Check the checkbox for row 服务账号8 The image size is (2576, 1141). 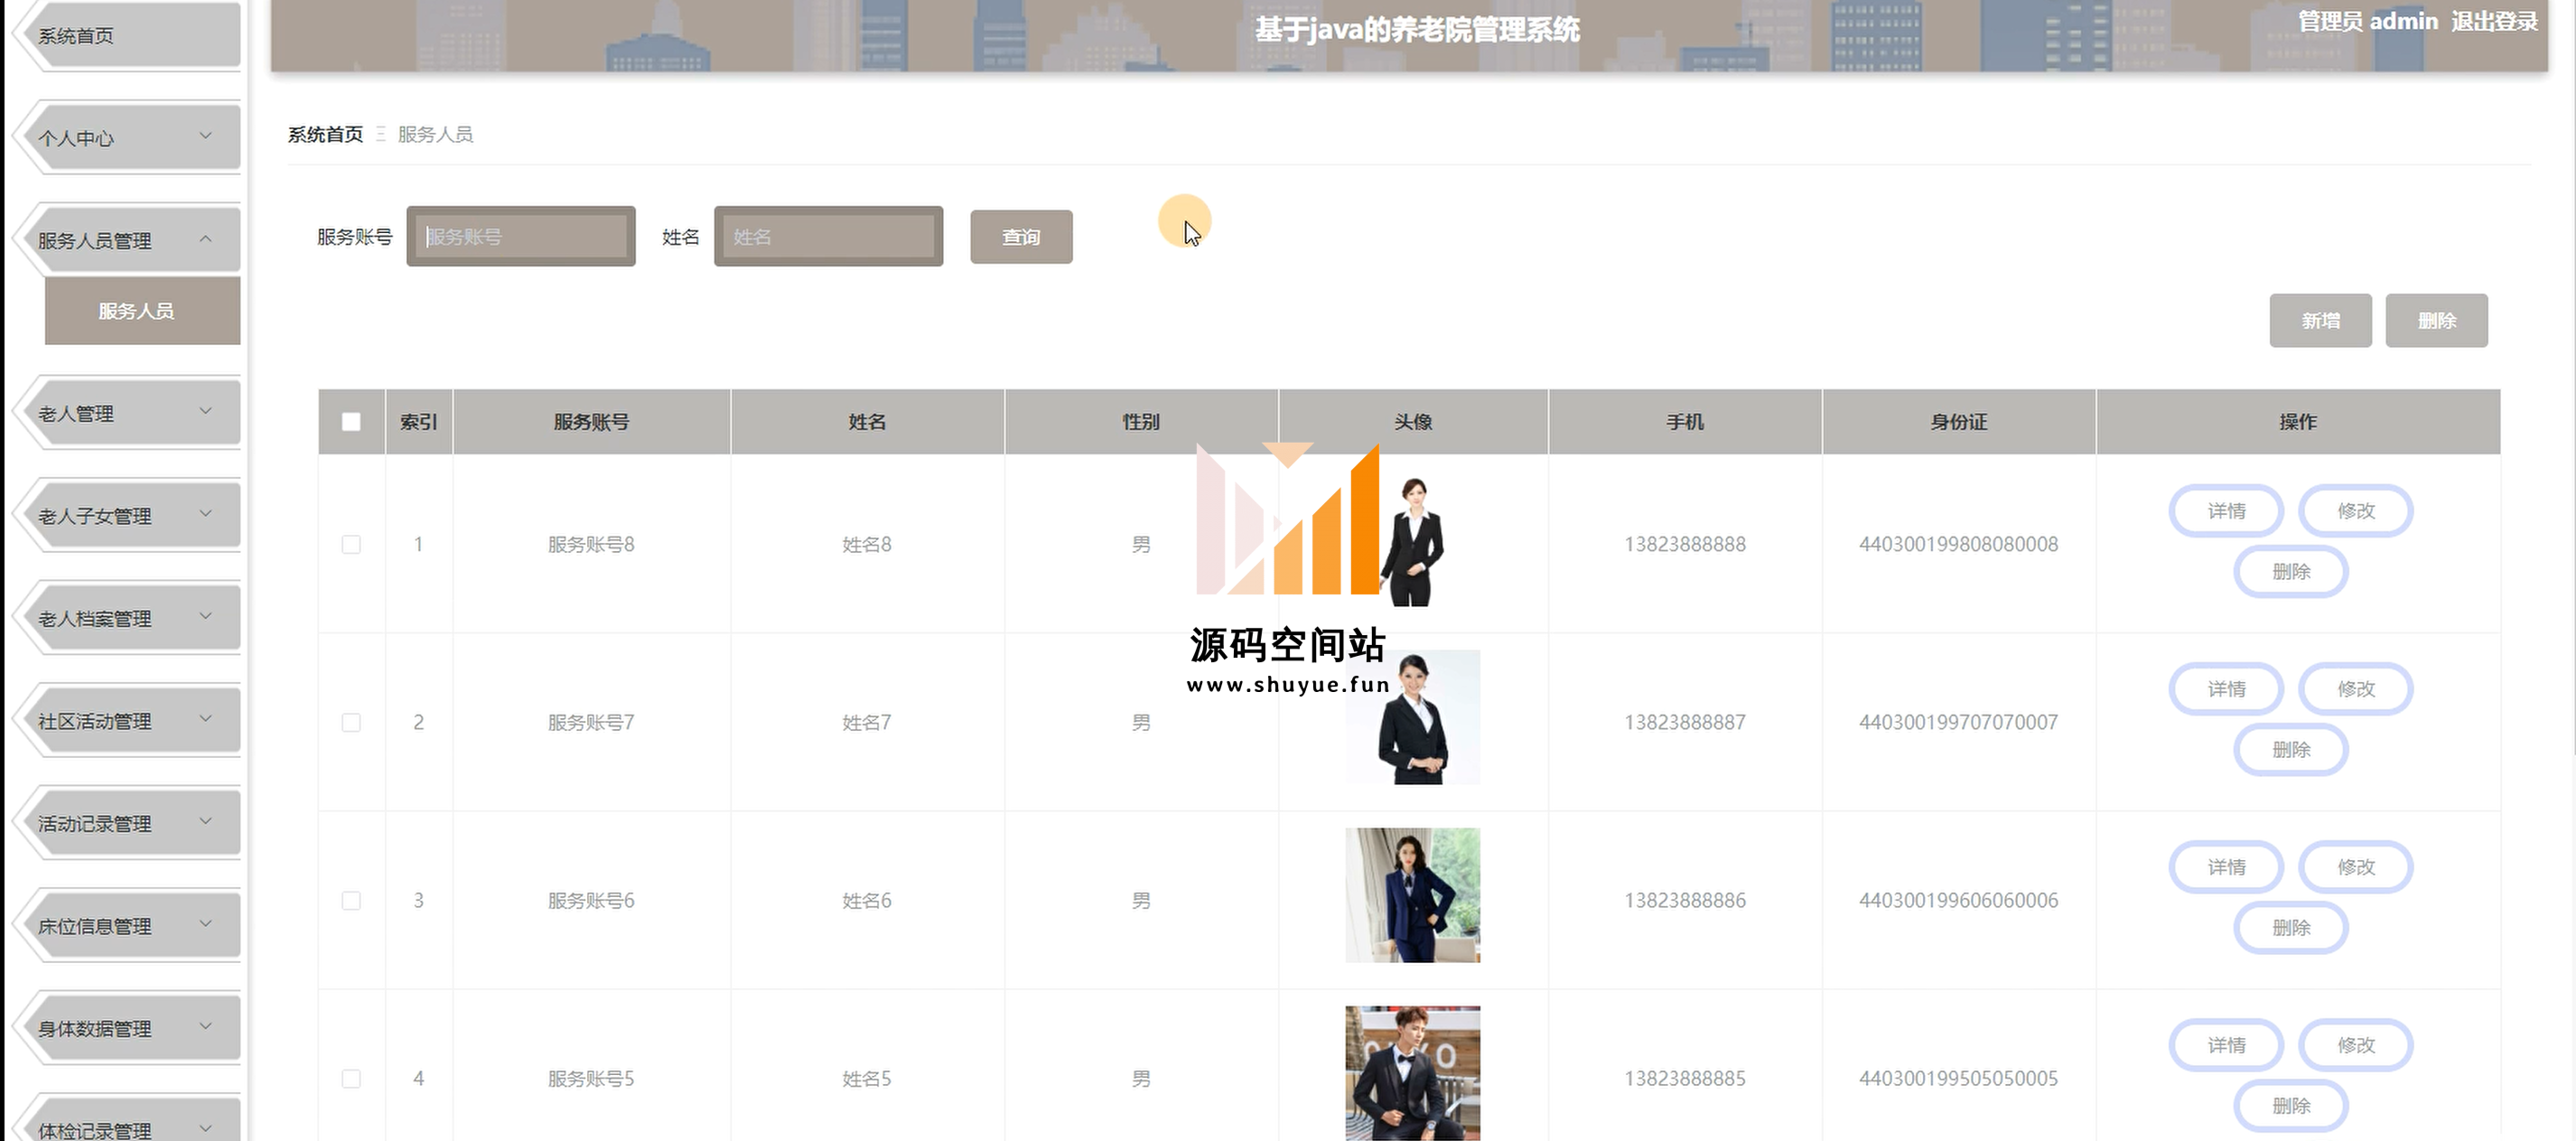pos(351,545)
